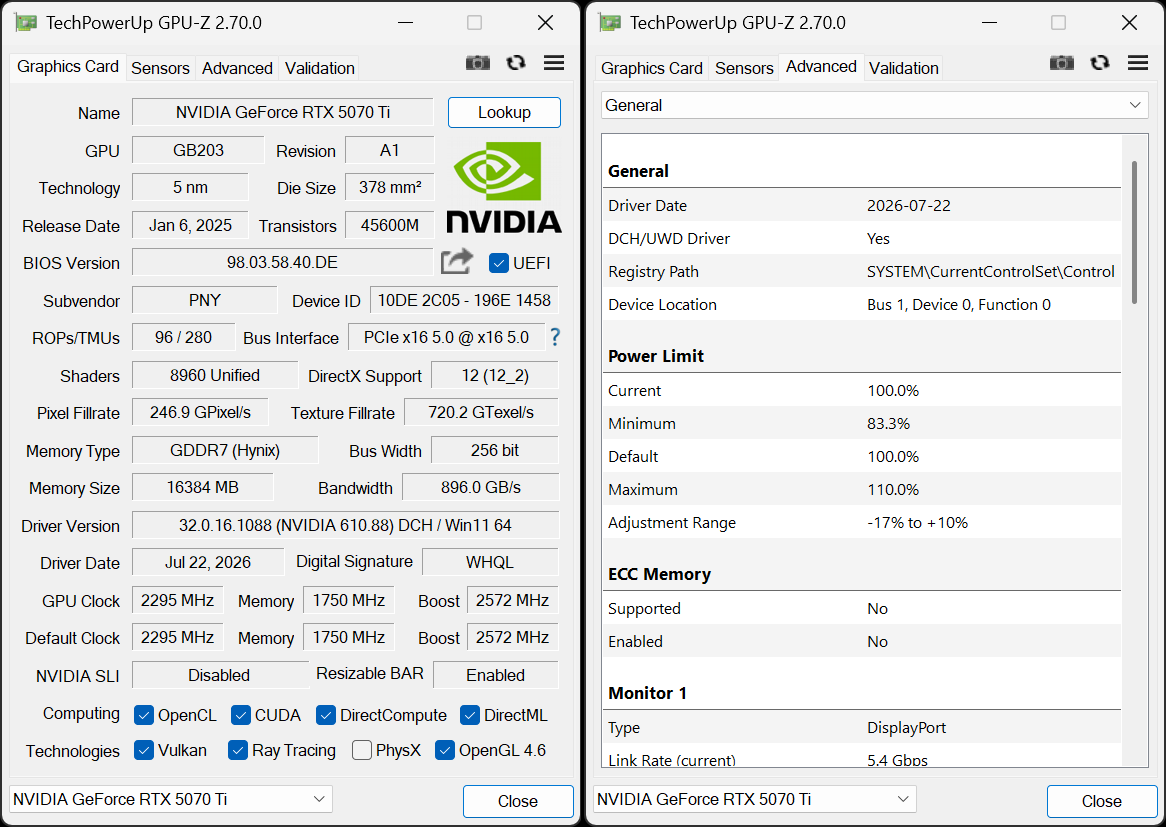Click the Digital Signature WHQL field
1166x827 pixels.
click(490, 562)
